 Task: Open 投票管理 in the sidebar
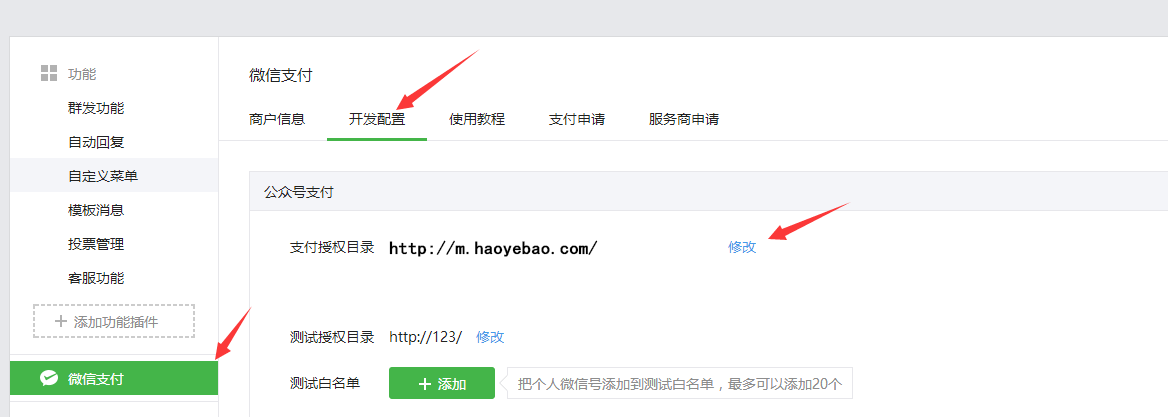(x=96, y=244)
